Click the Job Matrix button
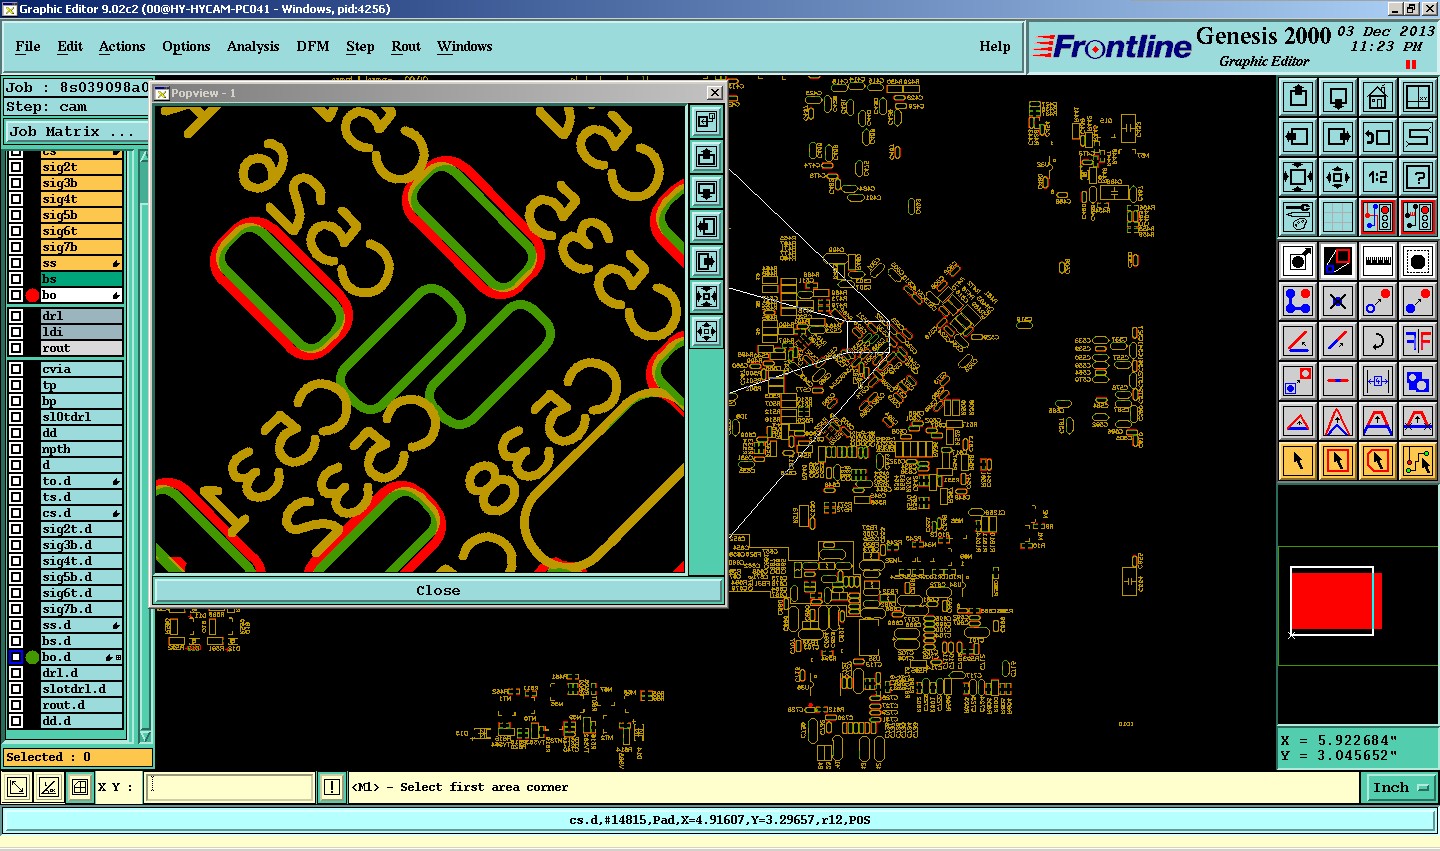Image resolution: width=1440 pixels, height=851 pixels. point(76,131)
